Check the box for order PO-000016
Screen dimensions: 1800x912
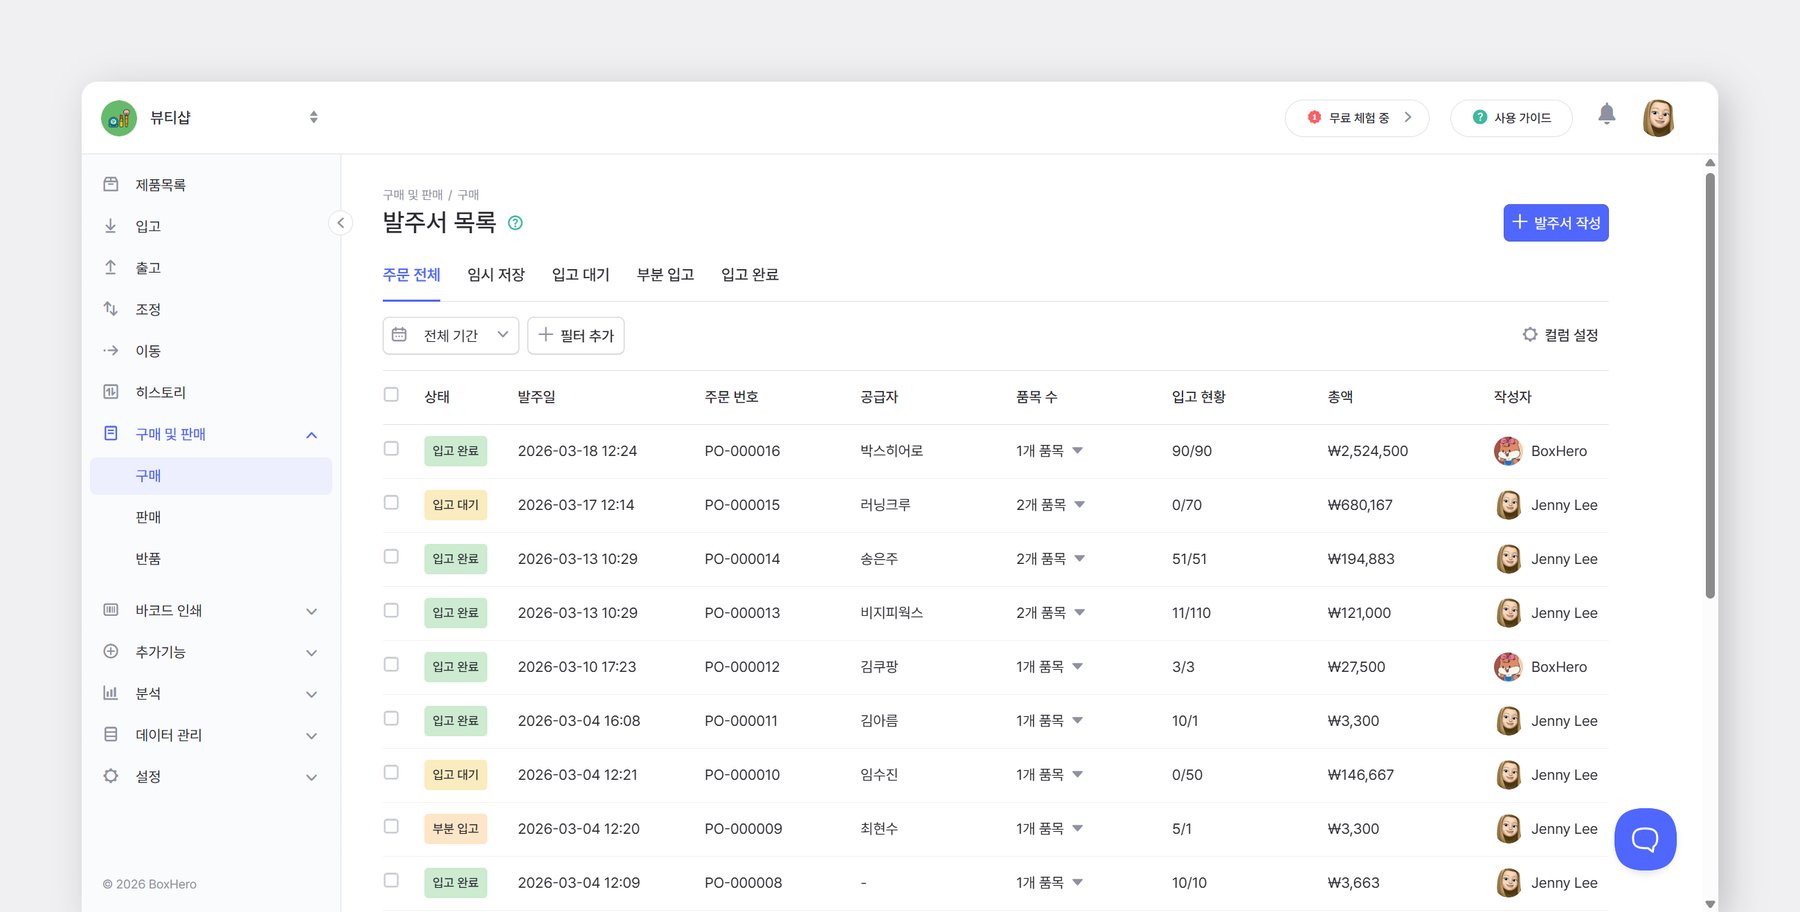pos(391,449)
